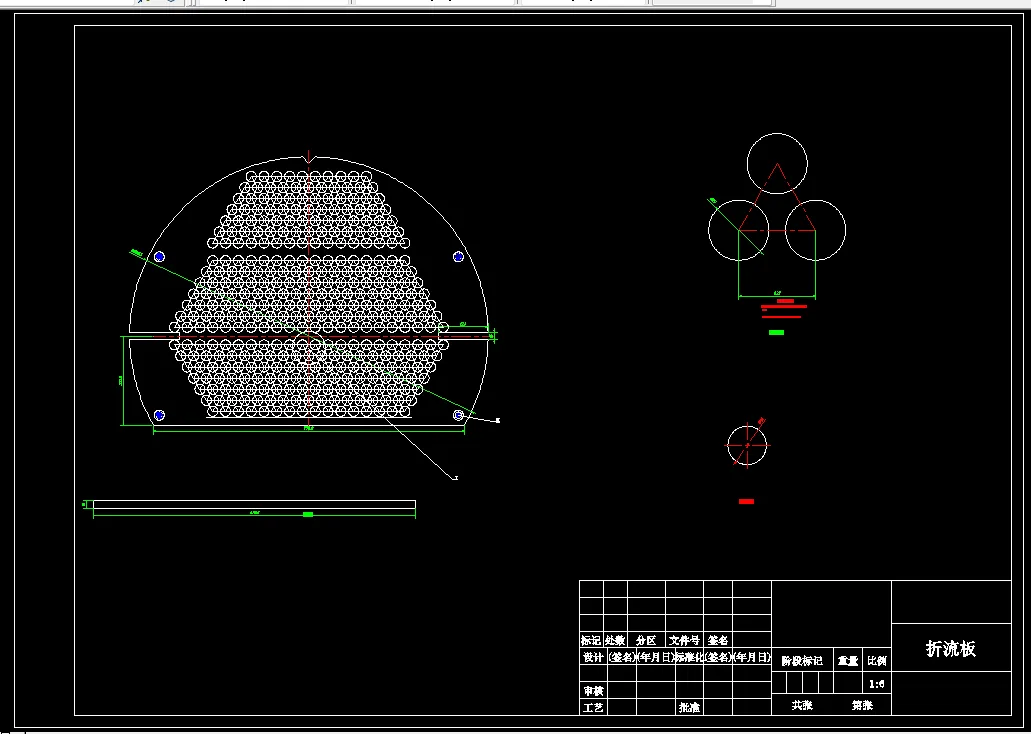Select the lower-right blue bolt hole

point(458,415)
